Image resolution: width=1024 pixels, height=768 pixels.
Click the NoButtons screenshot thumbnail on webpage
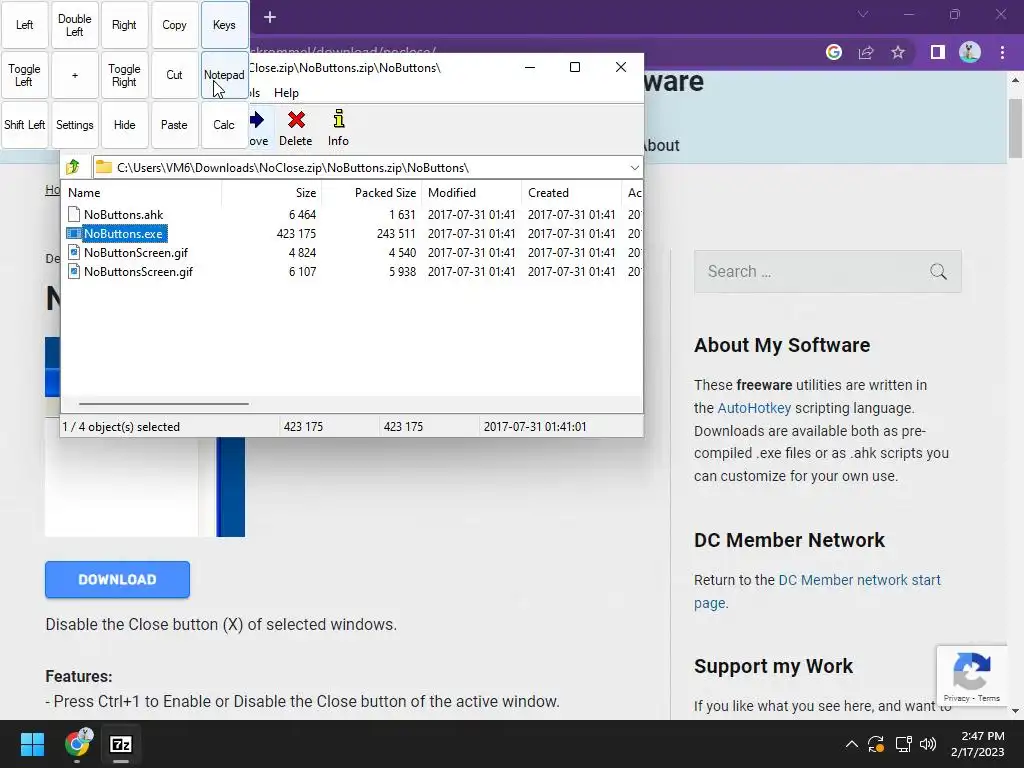[x=145, y=487]
